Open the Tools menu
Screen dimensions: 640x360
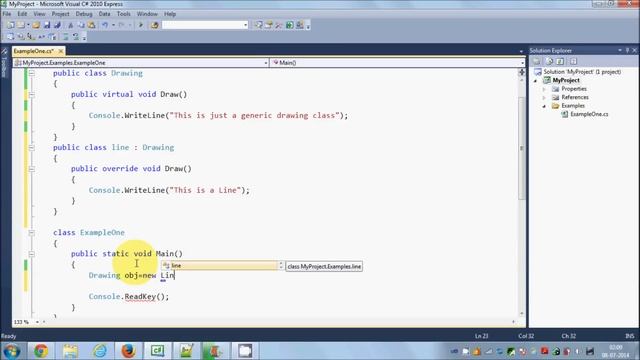[124, 14]
